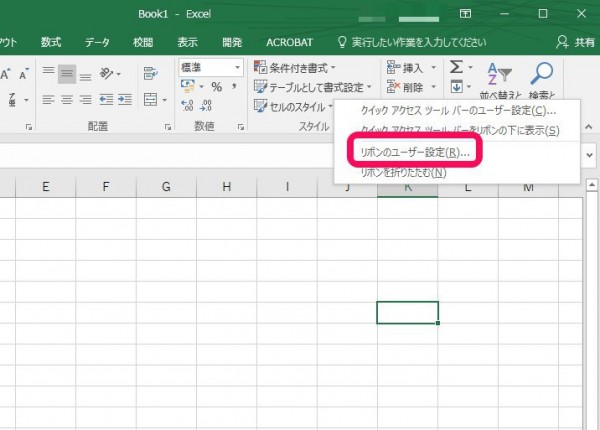The height and width of the screenshot is (430, 600).
Task: Open the AutoSum dropdown arrow
Action: click(470, 67)
